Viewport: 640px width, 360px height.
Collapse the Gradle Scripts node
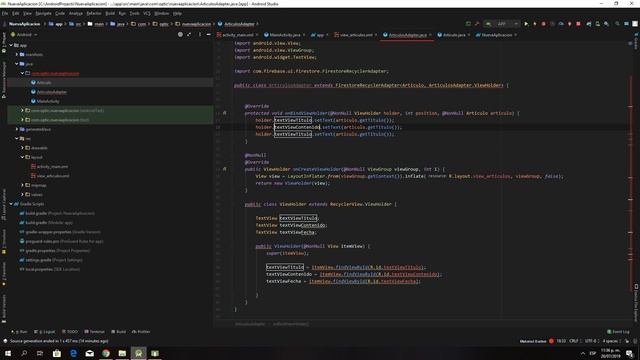coord(11,204)
